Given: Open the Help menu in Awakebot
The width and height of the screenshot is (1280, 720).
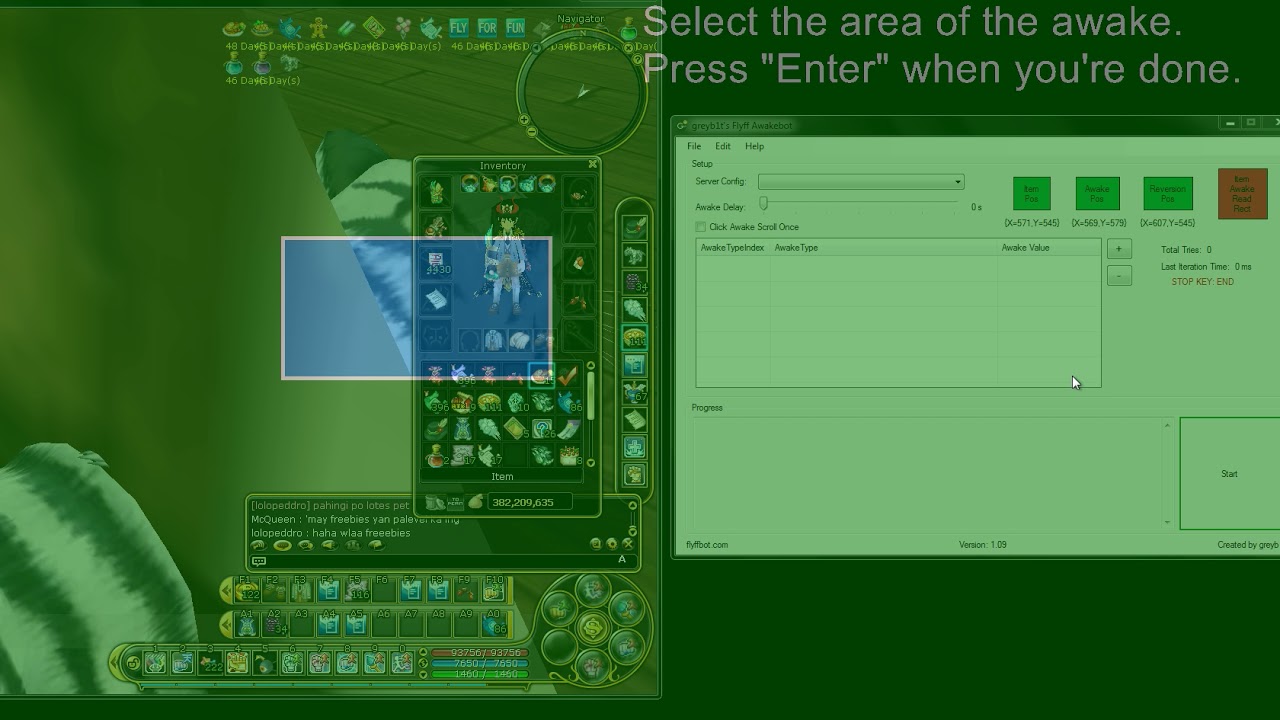Looking at the screenshot, I should click(754, 146).
